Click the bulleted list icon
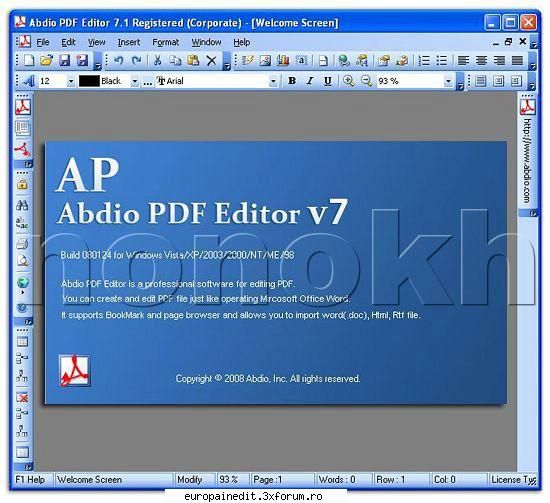Screen dimensions: 550x503 tap(442, 60)
